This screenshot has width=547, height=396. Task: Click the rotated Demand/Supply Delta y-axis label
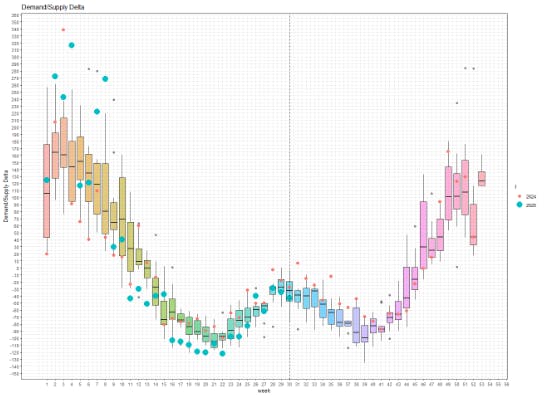click(x=6, y=196)
